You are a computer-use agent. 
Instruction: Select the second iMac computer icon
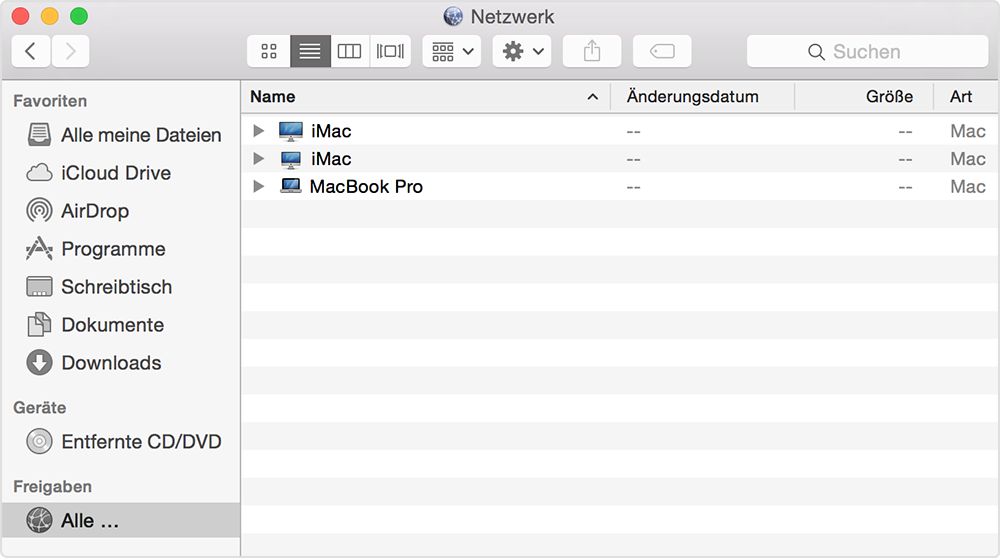291,159
